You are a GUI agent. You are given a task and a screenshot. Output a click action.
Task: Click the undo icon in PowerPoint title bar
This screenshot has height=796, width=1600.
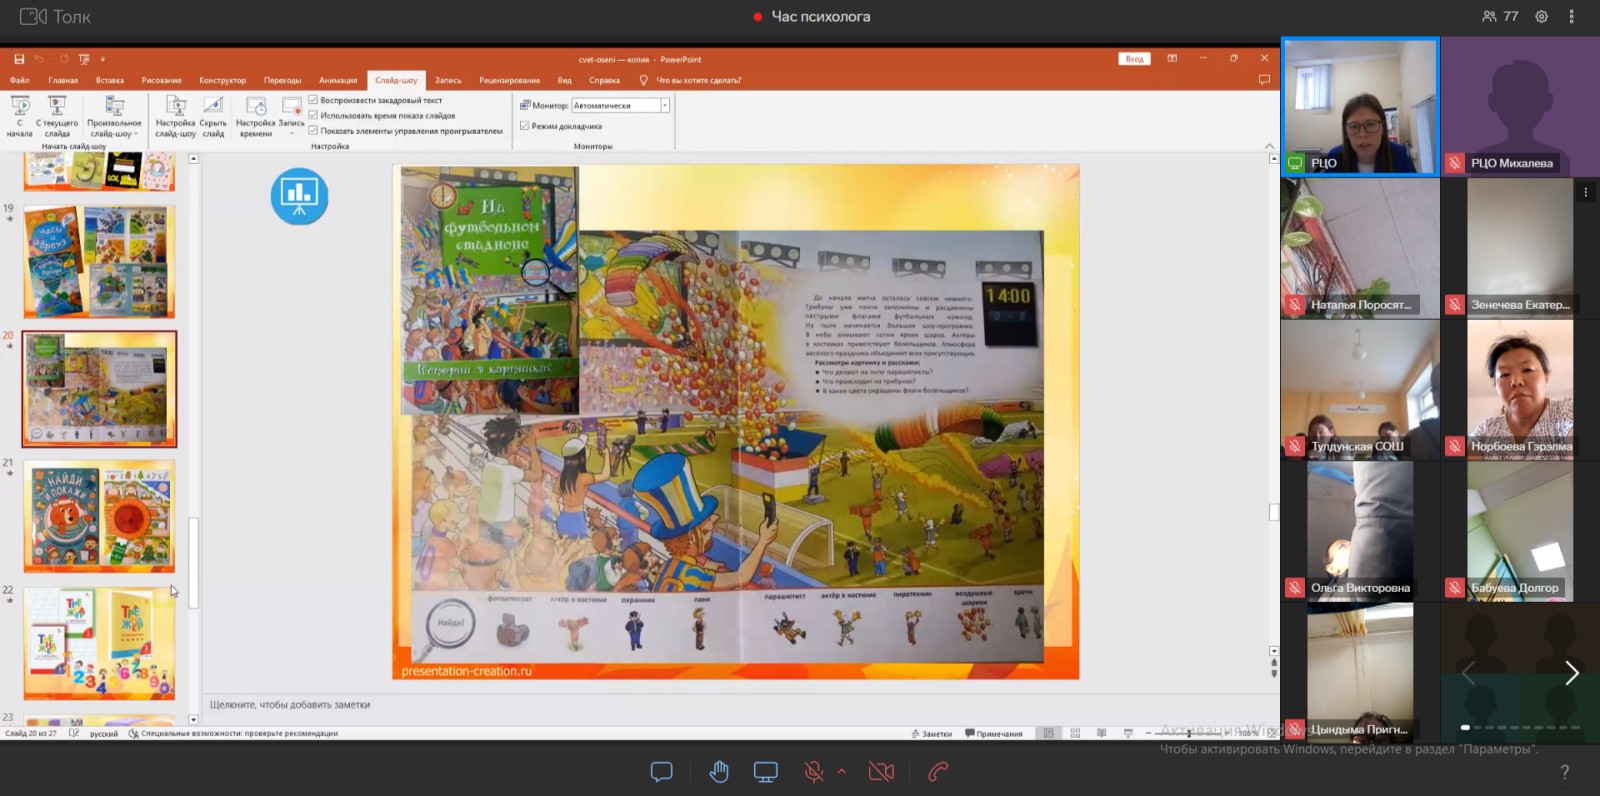point(39,59)
